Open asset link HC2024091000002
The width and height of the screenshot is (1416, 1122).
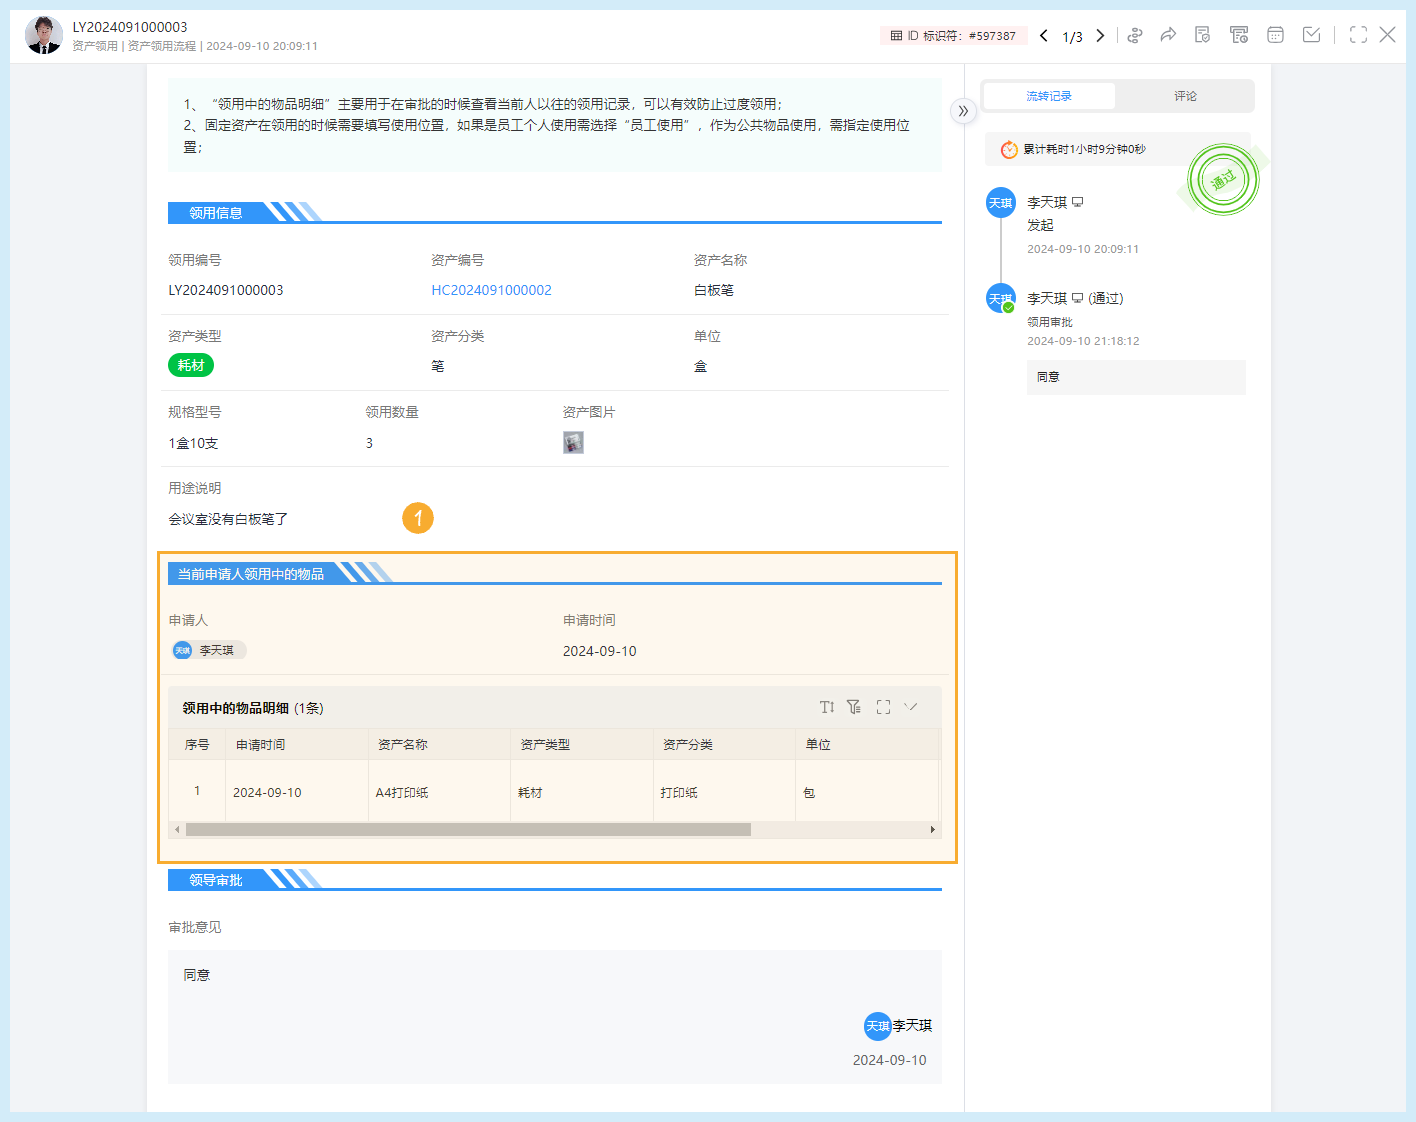click(491, 289)
